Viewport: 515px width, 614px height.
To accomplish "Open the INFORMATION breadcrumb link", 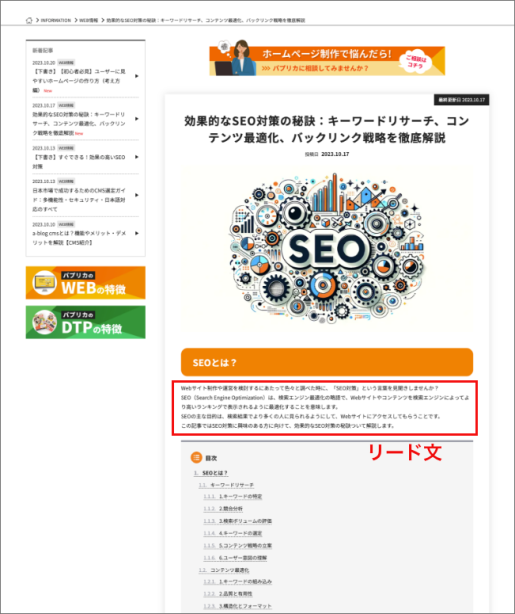I will tap(56, 20).
